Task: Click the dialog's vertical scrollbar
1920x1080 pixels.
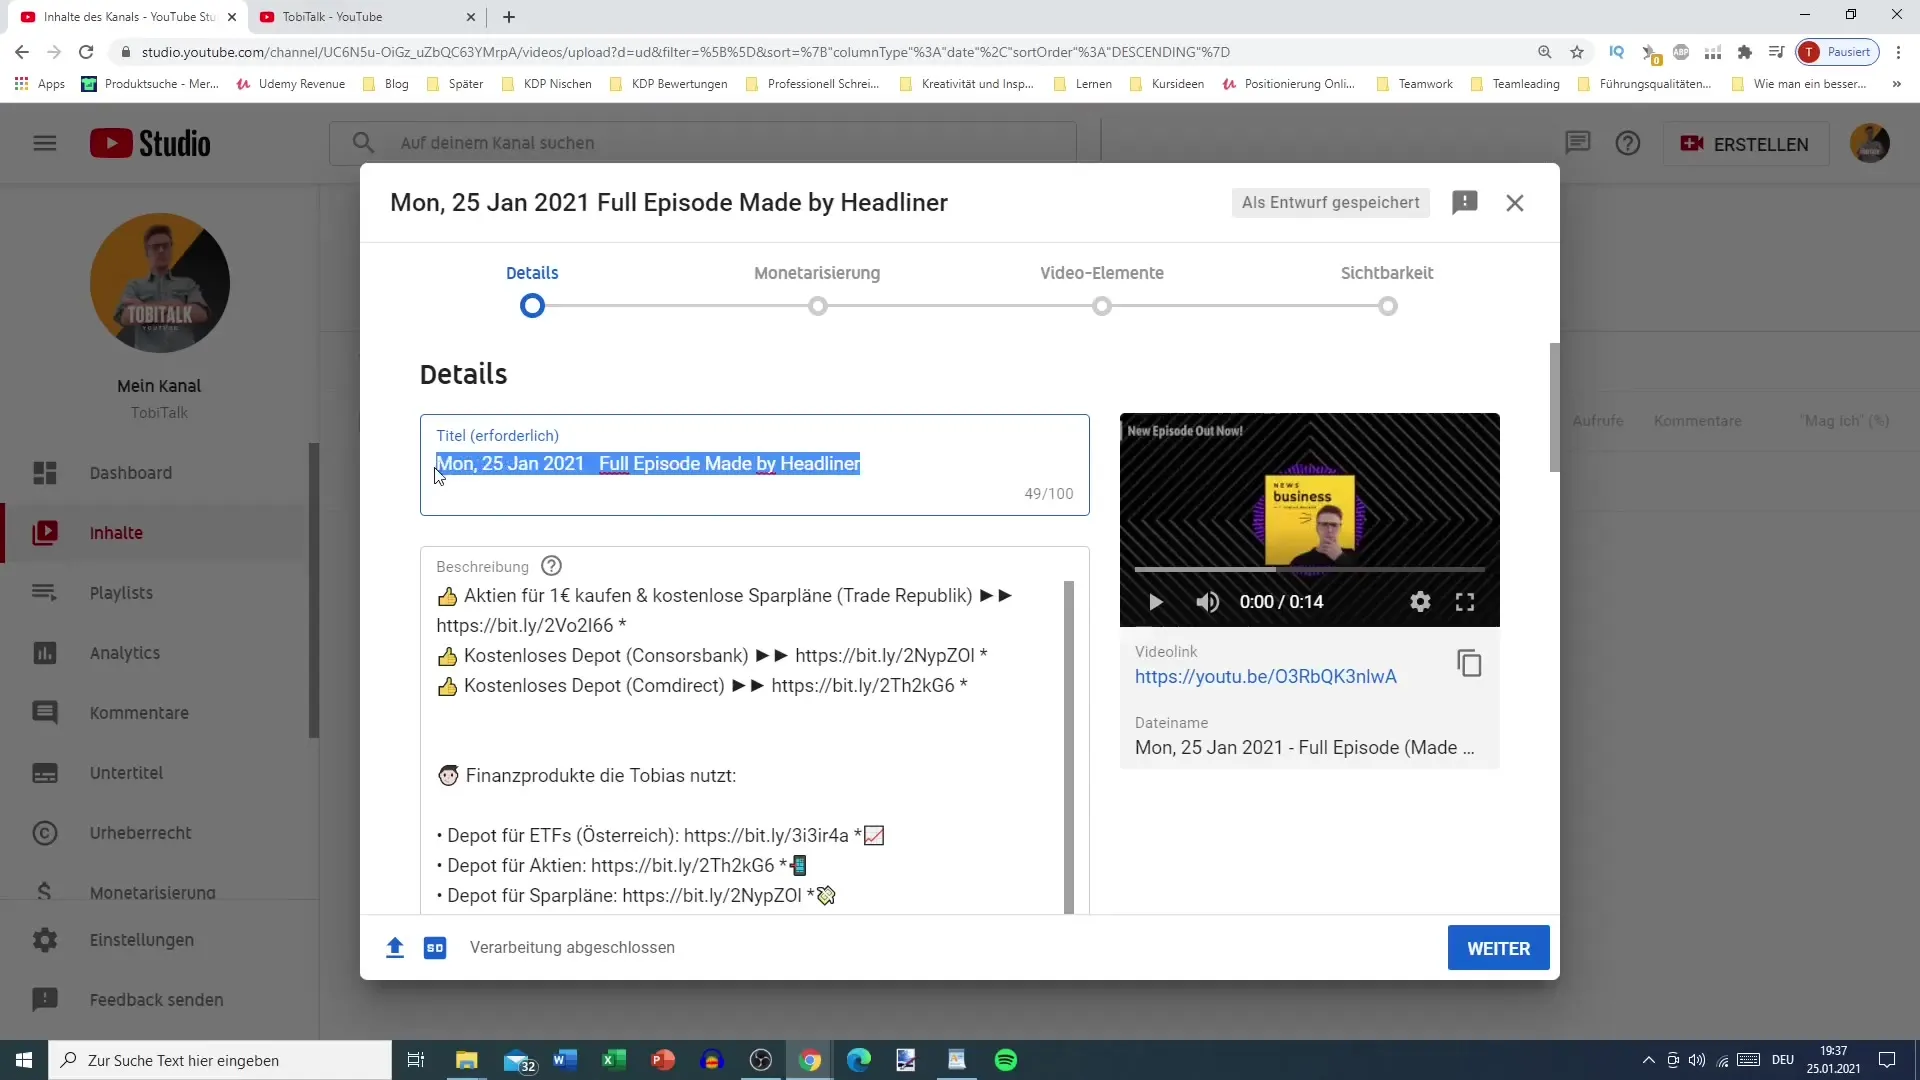Action: pos(1554,407)
